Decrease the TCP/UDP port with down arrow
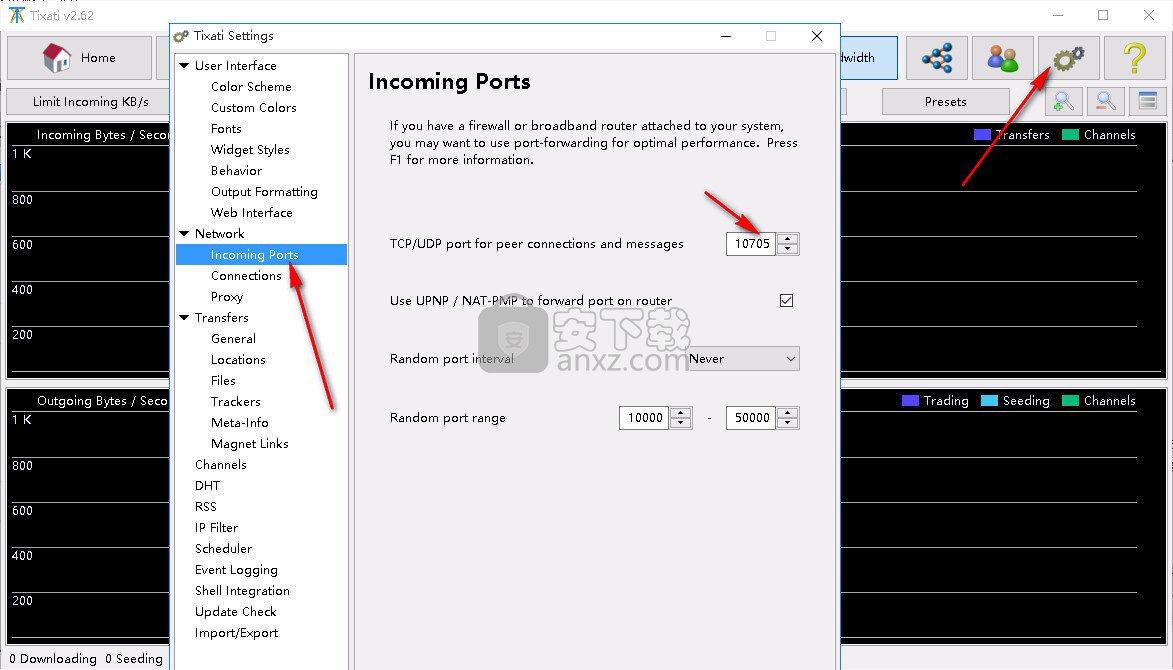Viewport: 1173px width, 670px height. click(788, 249)
